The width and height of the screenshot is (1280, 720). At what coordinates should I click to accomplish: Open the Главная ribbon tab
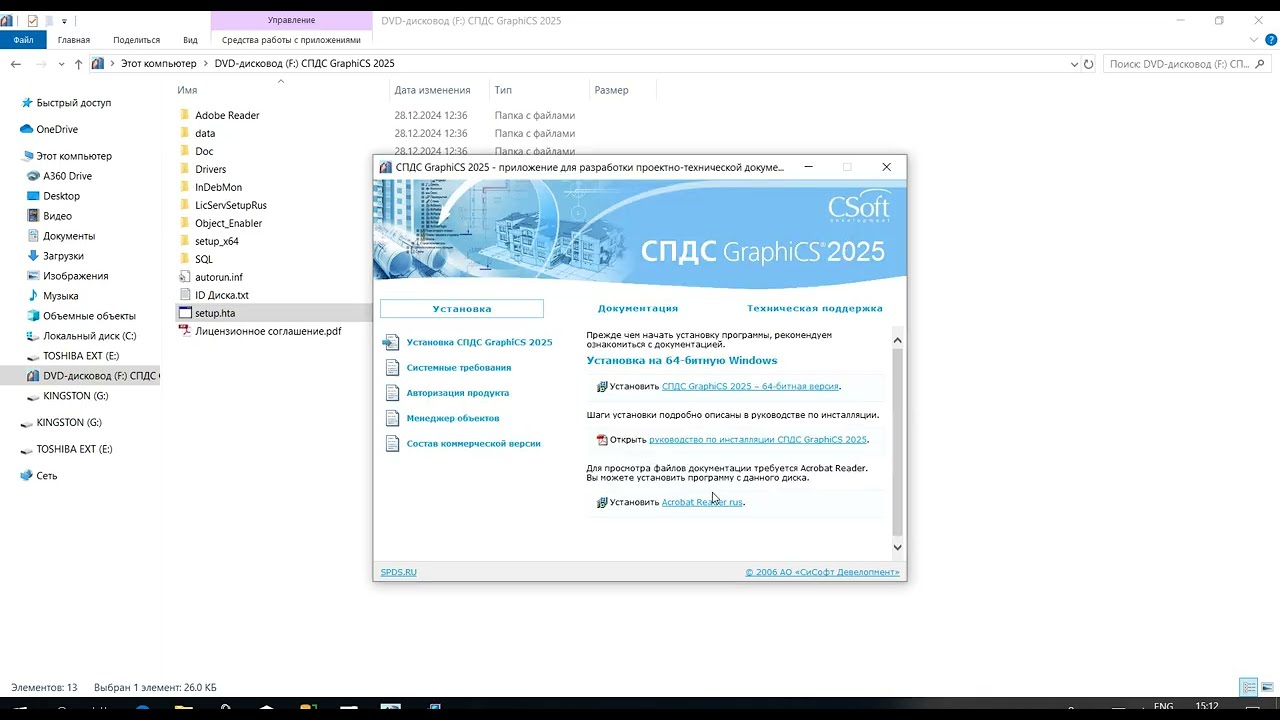pos(74,40)
